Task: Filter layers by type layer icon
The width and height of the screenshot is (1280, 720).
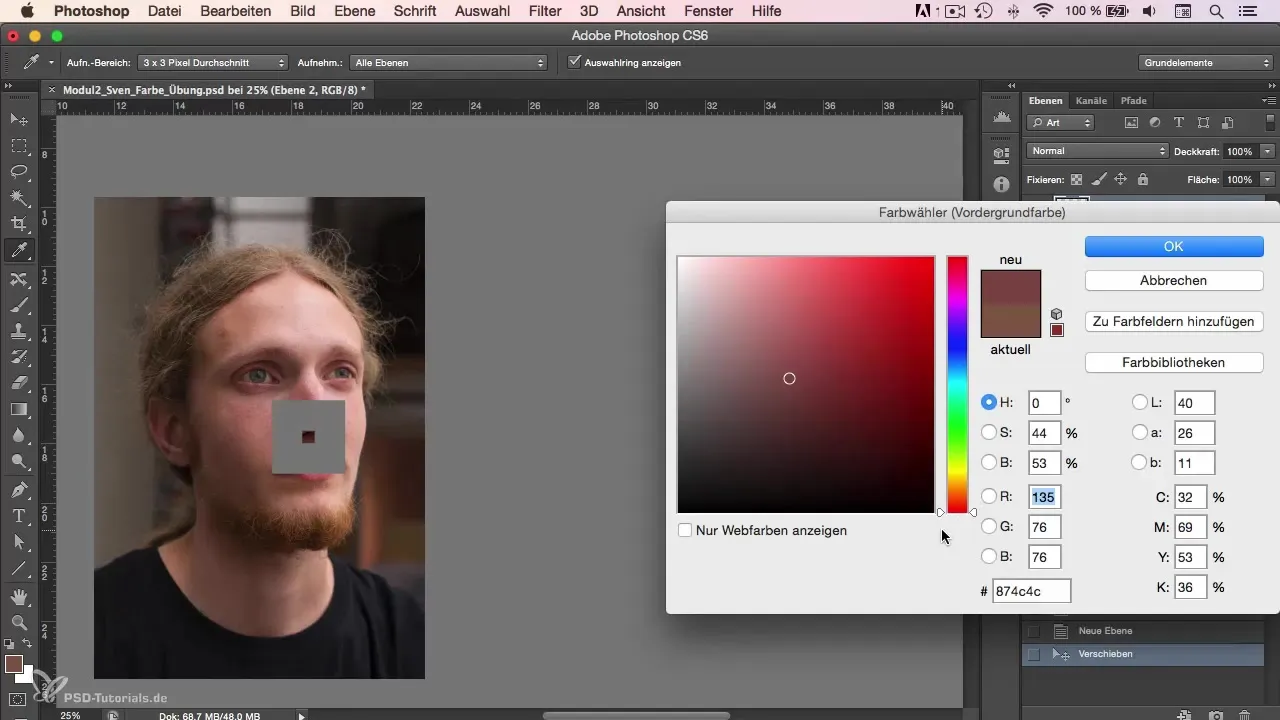Action: (1179, 123)
